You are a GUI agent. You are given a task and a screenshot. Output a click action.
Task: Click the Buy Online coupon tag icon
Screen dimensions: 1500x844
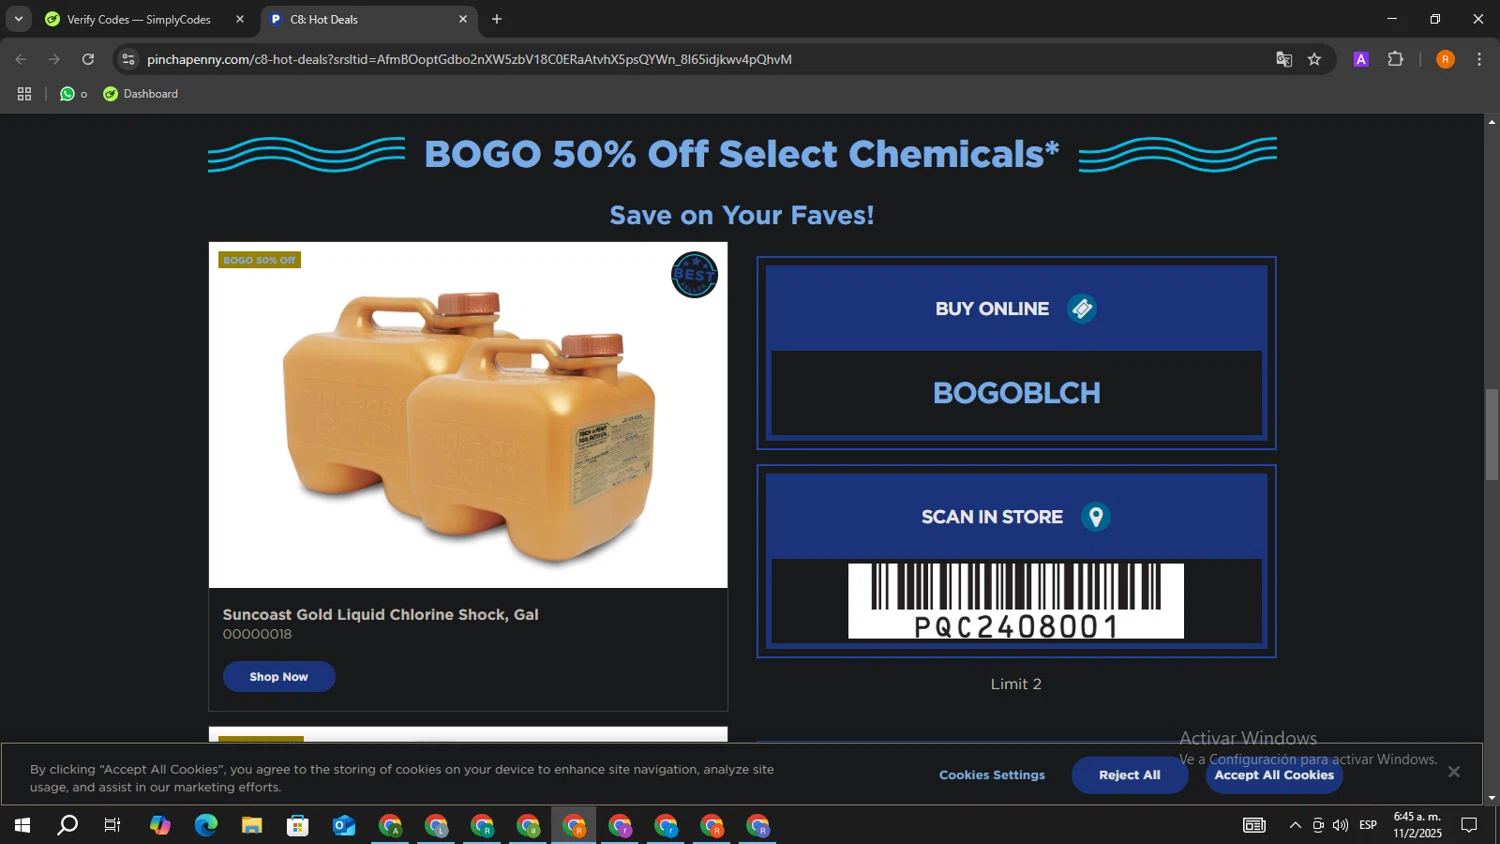click(1082, 309)
